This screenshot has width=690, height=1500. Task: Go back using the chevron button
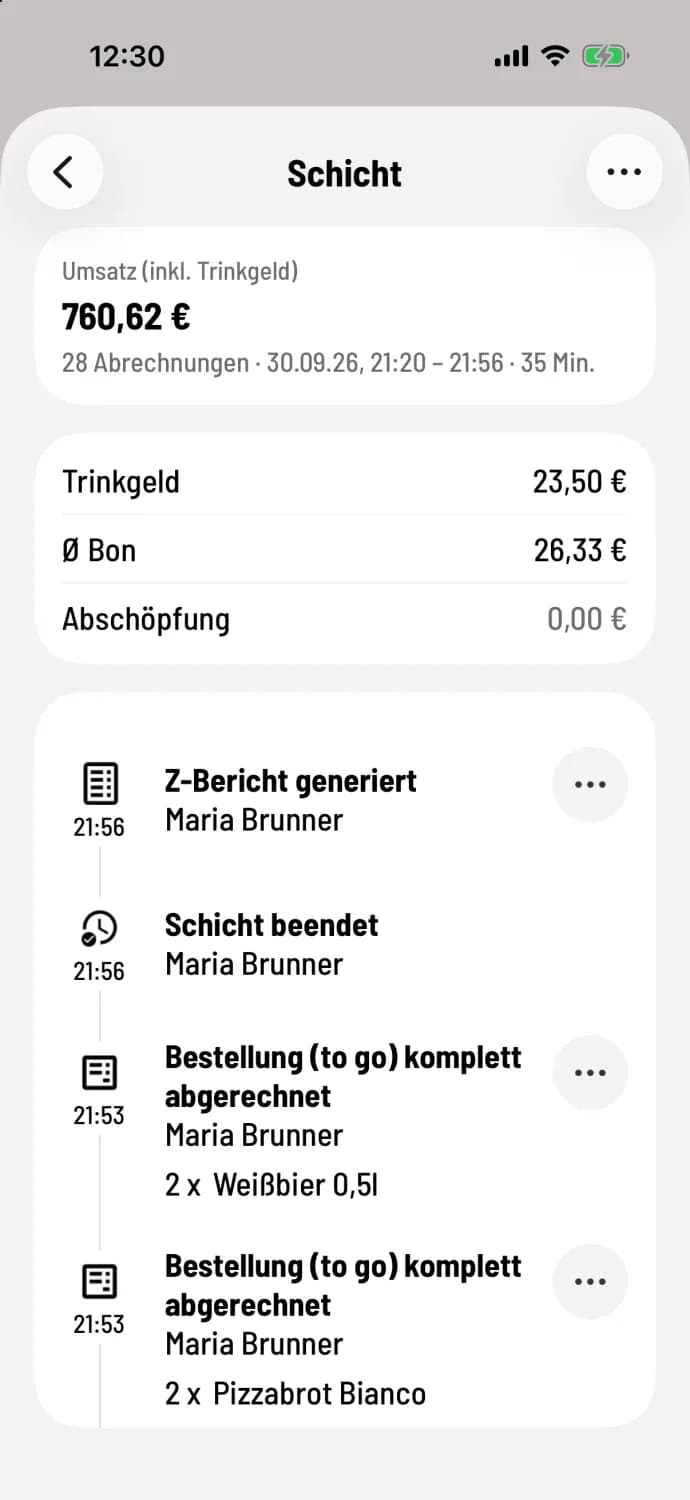tap(64, 172)
